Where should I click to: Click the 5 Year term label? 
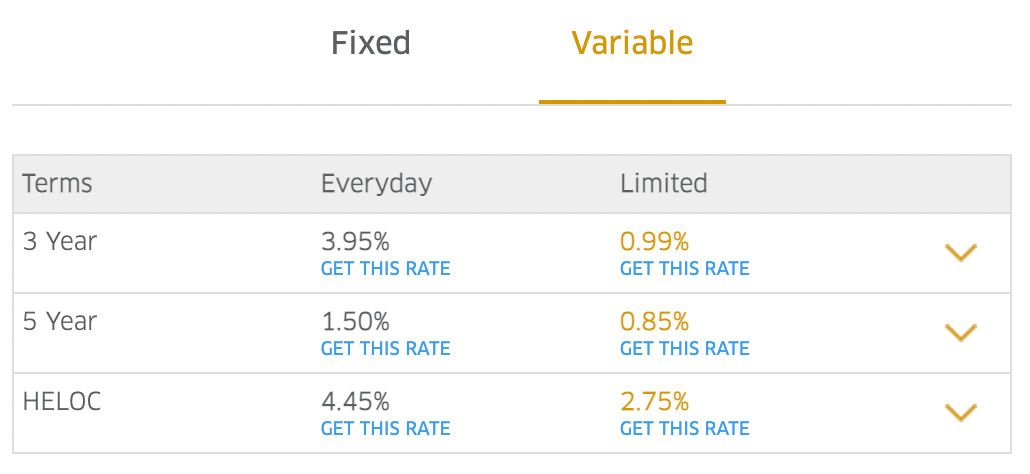click(x=60, y=321)
